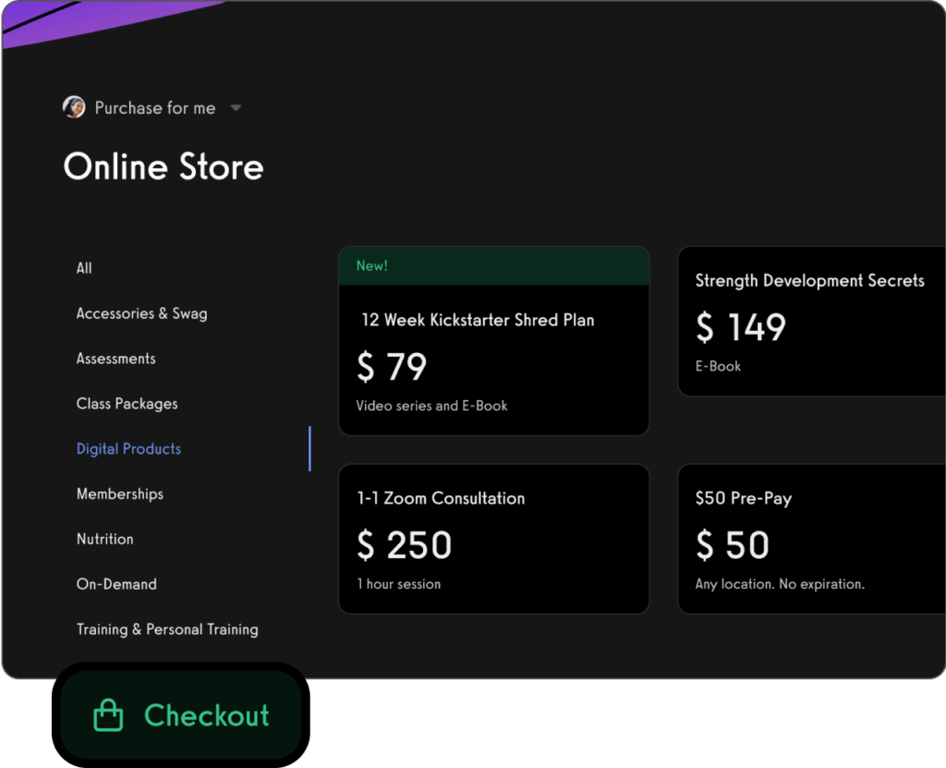Select the Assessments category
946x768 pixels.
(x=115, y=358)
